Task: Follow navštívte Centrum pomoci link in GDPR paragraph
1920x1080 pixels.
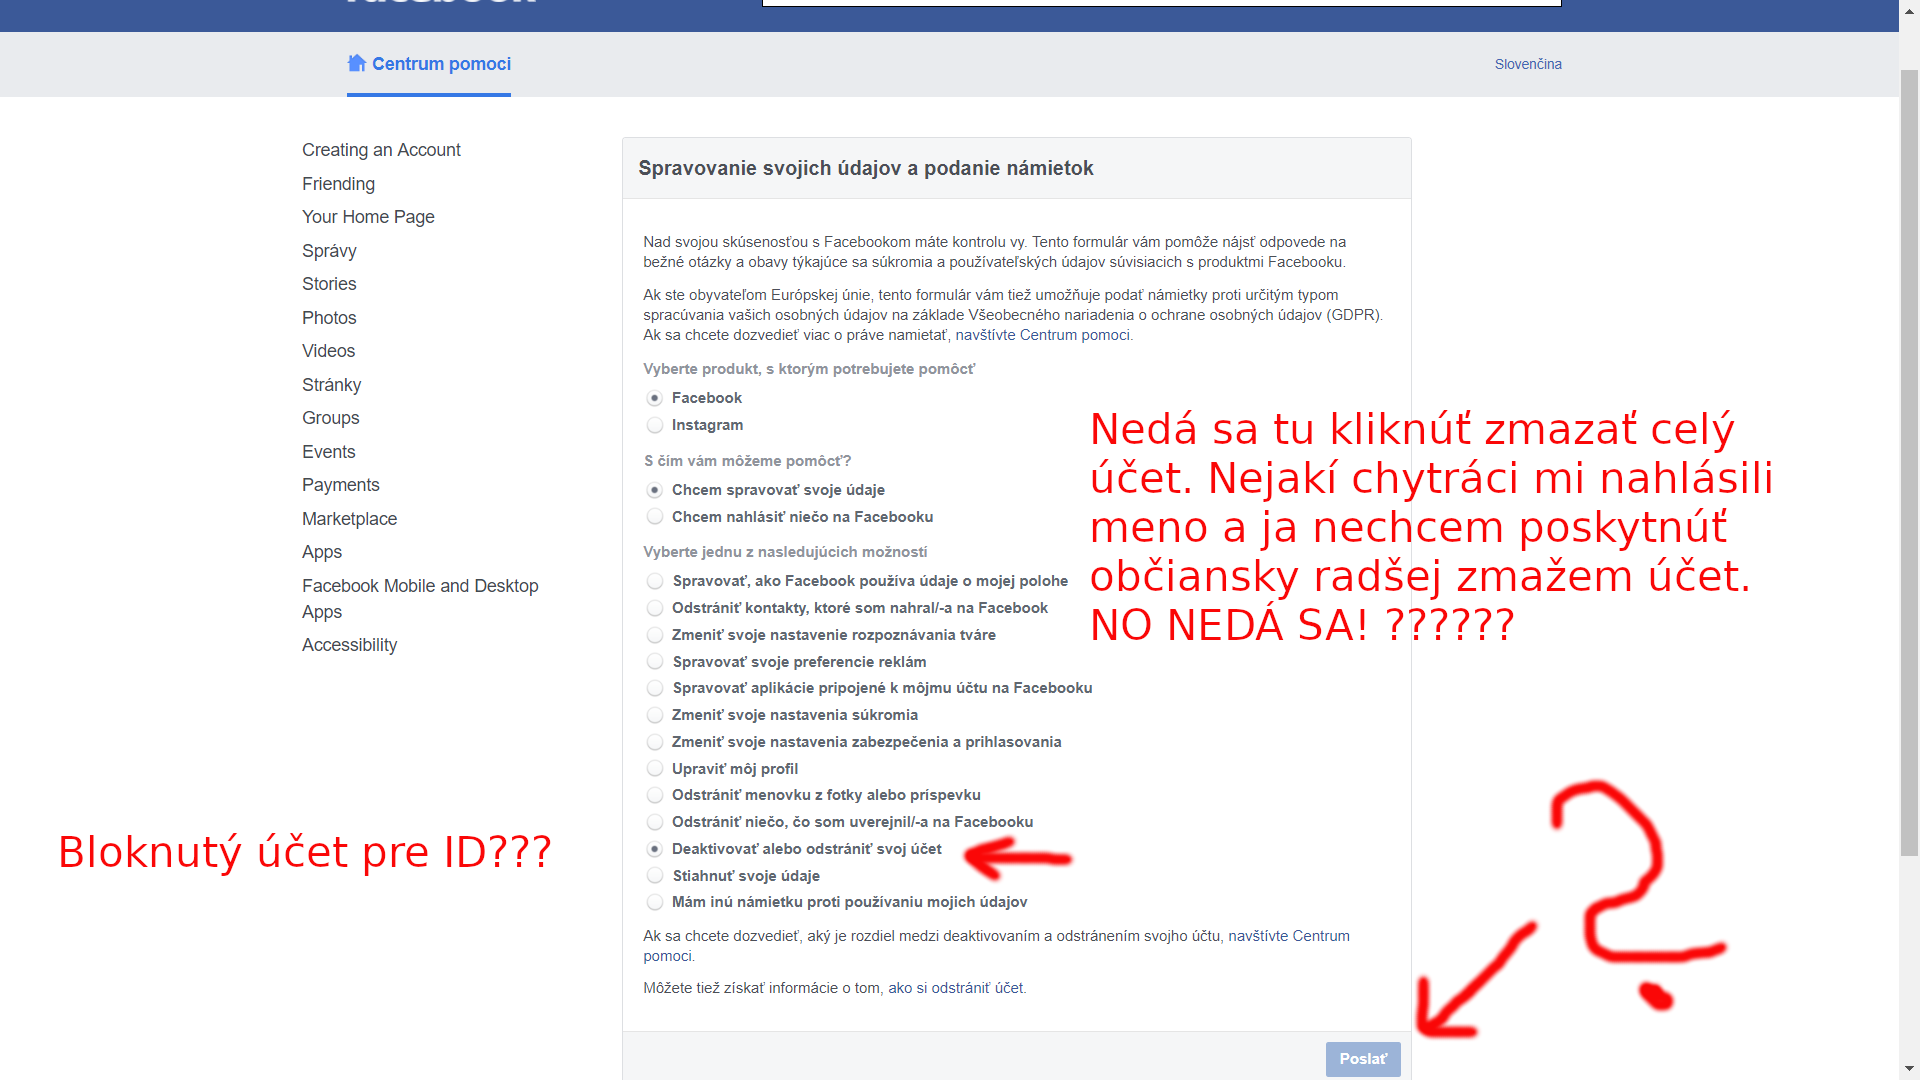Action: point(1042,335)
